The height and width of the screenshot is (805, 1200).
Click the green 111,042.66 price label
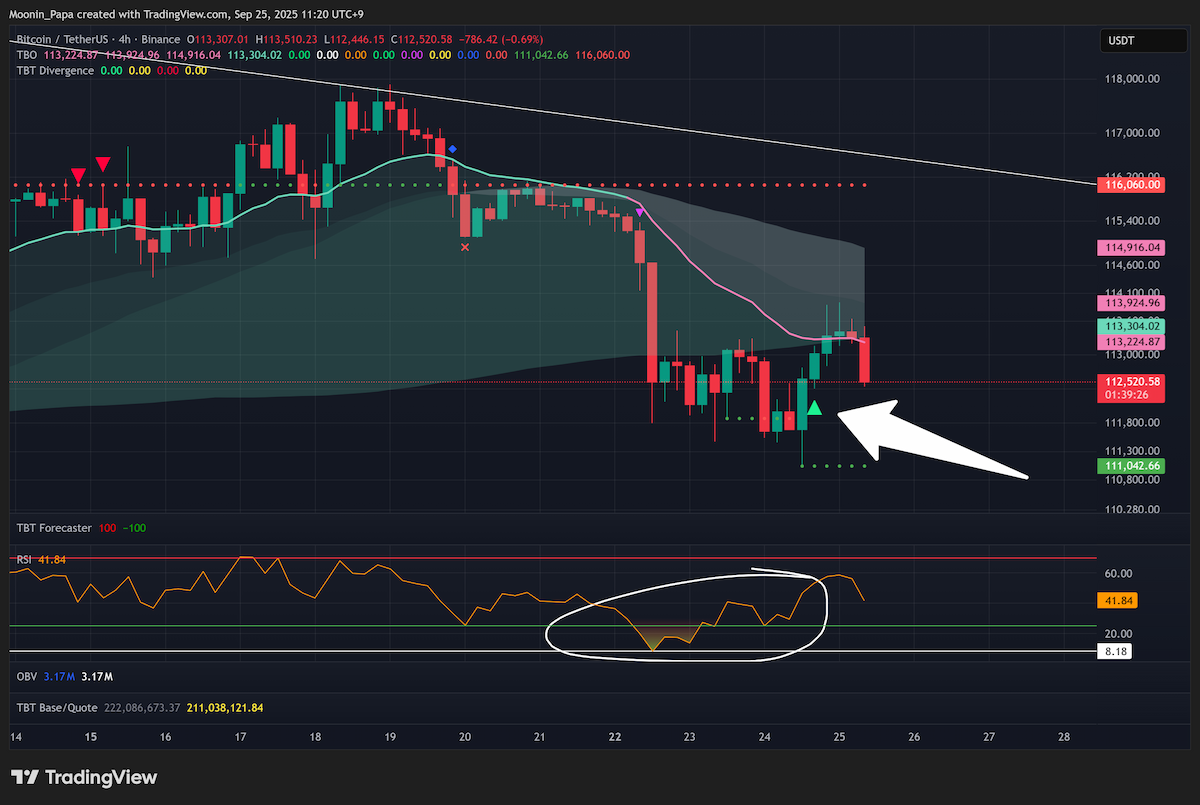pos(1132,466)
